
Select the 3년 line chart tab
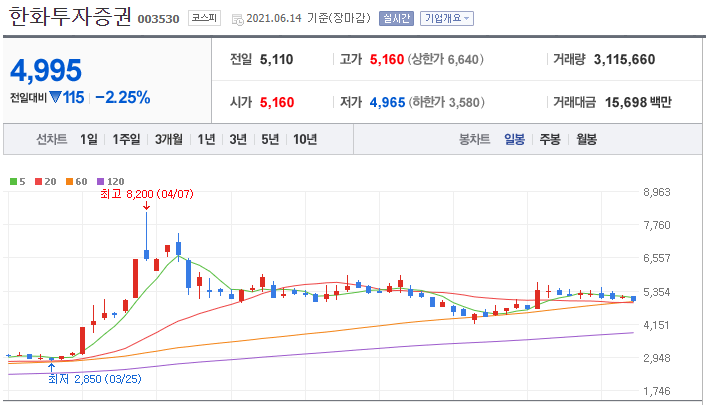tap(238, 140)
